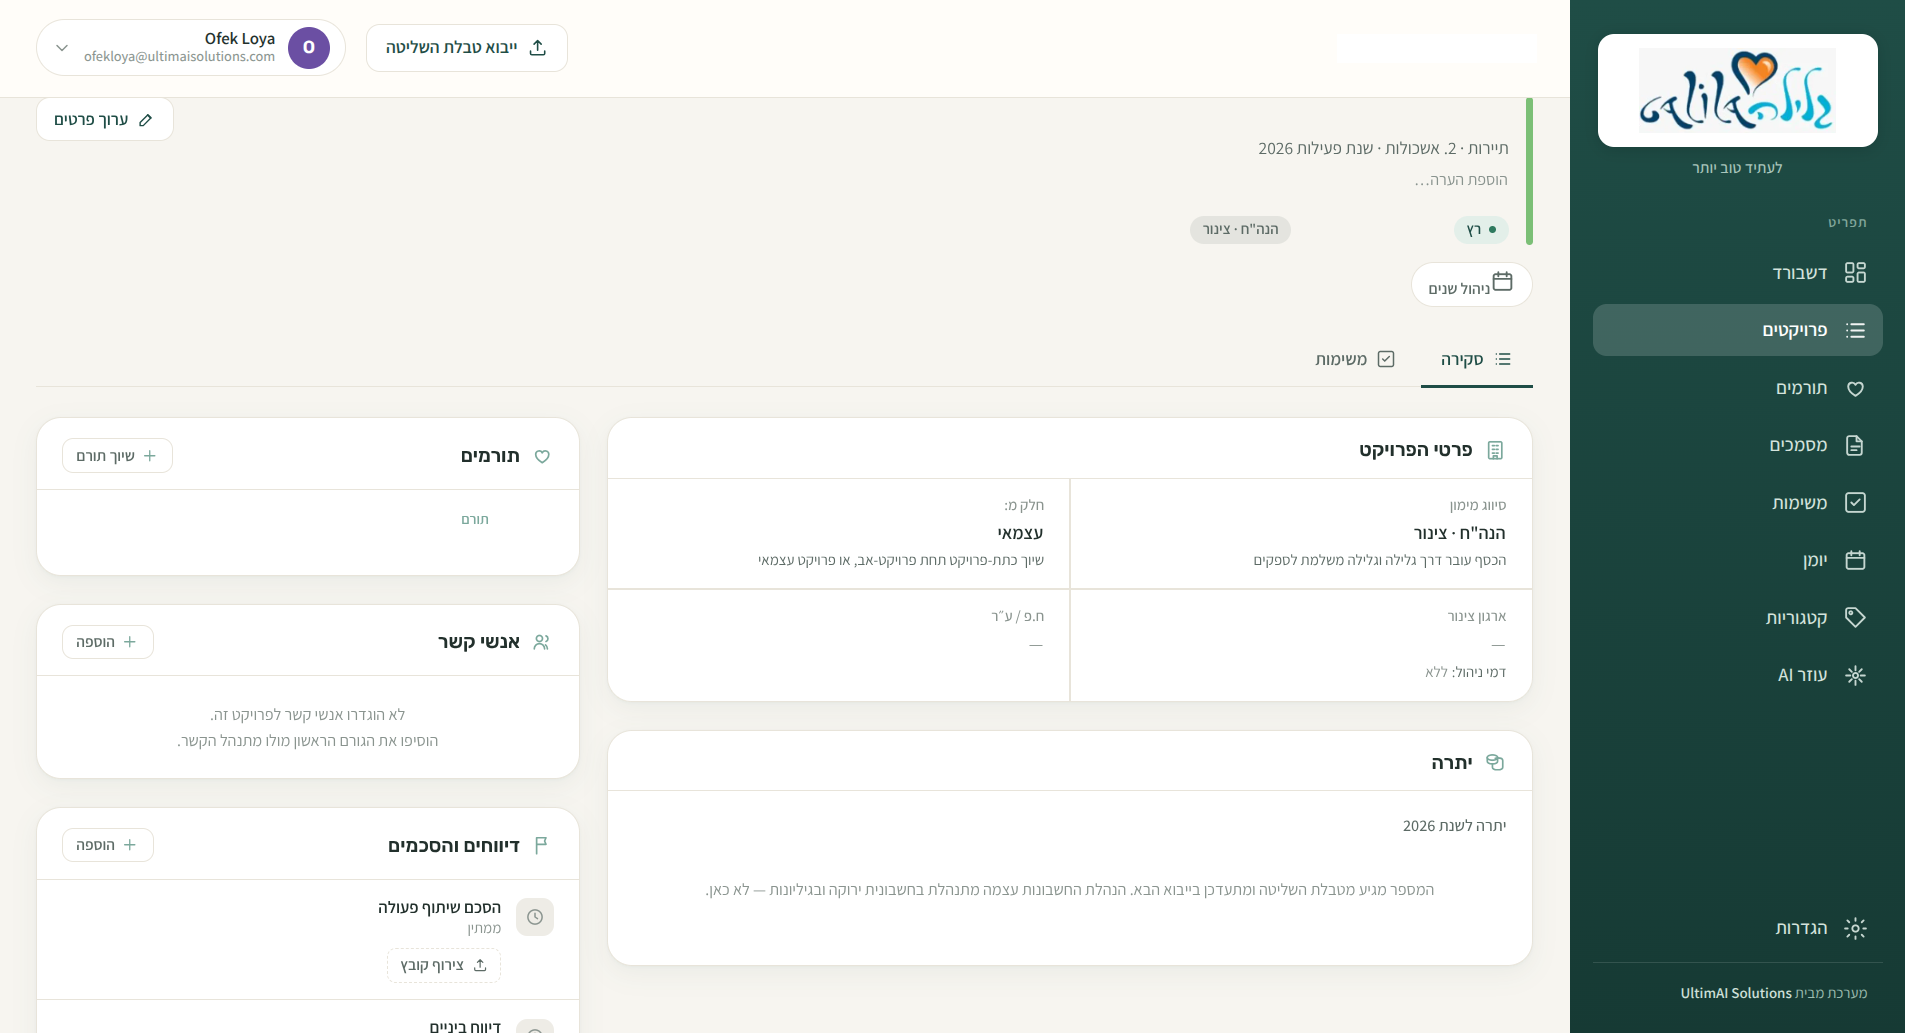Viewport: 1905px width, 1033px height.
Task: Open the קטגוריות tag icon
Action: click(1855, 617)
